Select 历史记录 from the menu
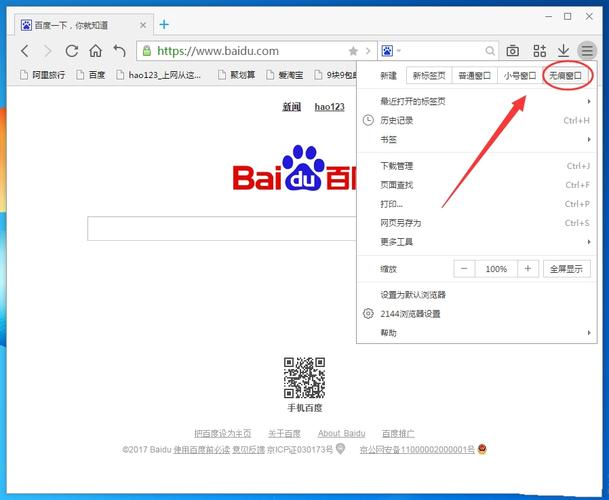The image size is (609, 500). tap(397, 120)
